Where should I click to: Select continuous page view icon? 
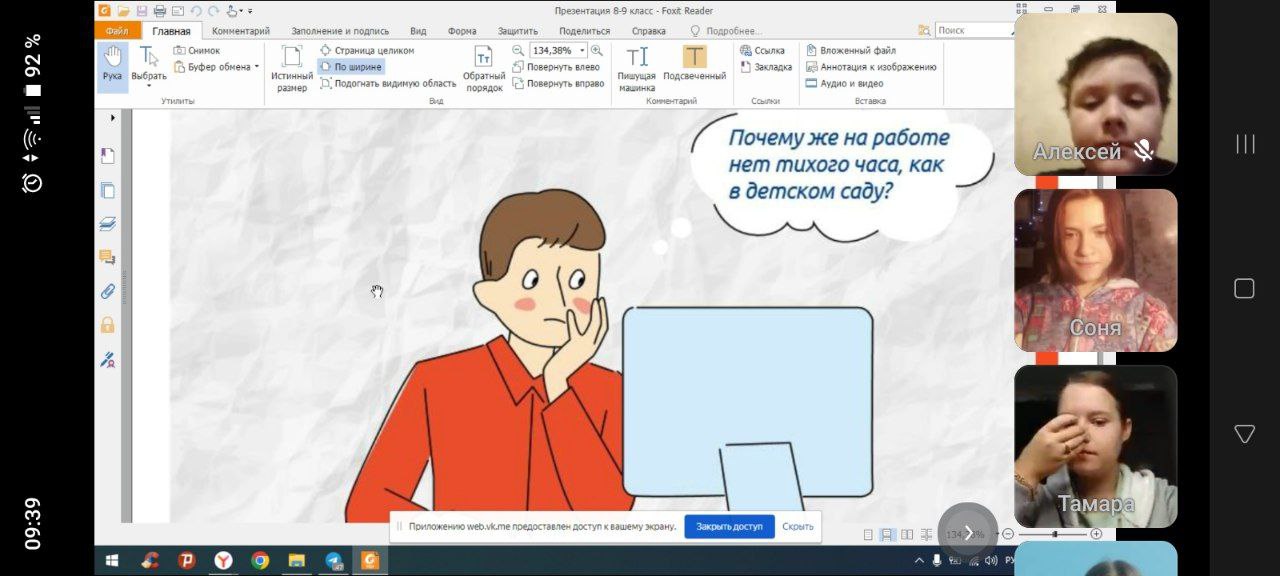tap(887, 535)
